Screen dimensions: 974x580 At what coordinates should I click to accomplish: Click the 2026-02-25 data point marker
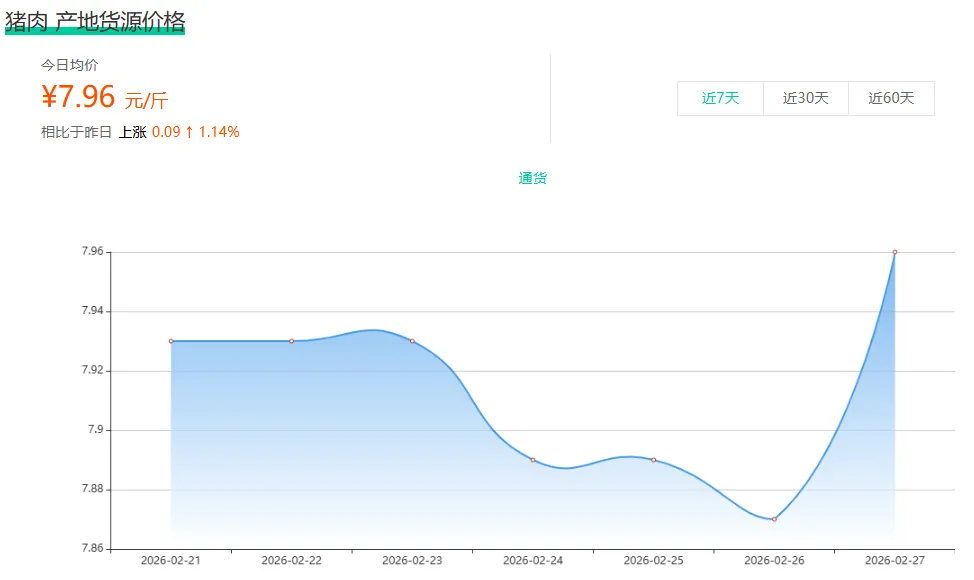pyautogui.click(x=654, y=460)
